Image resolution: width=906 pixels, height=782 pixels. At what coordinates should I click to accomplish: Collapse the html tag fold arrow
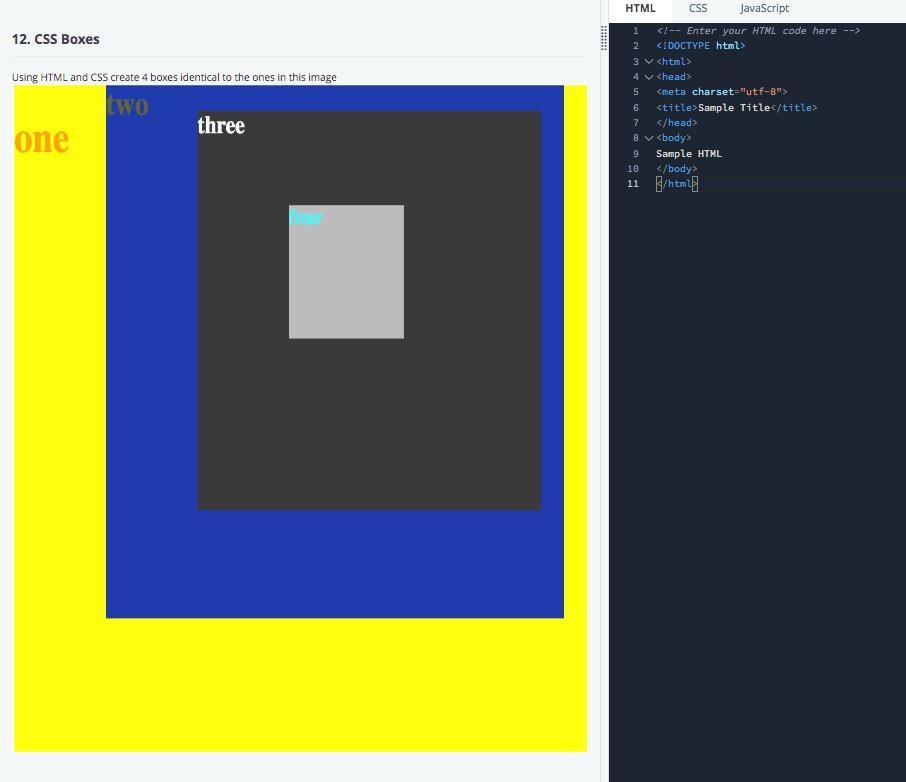(x=649, y=61)
